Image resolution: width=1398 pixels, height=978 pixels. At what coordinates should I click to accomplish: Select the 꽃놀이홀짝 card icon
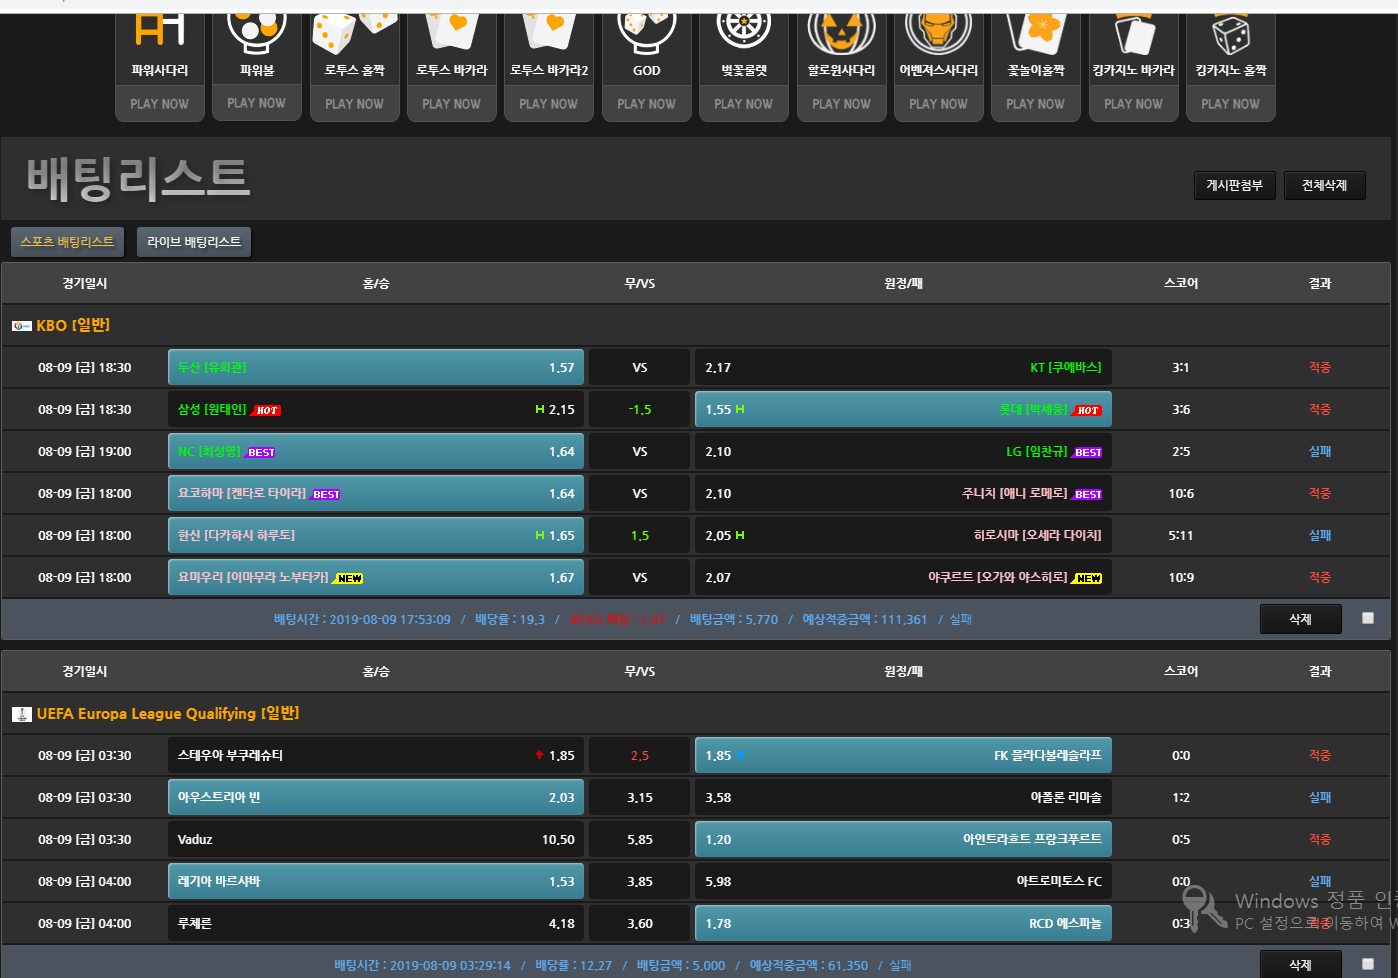[1035, 32]
